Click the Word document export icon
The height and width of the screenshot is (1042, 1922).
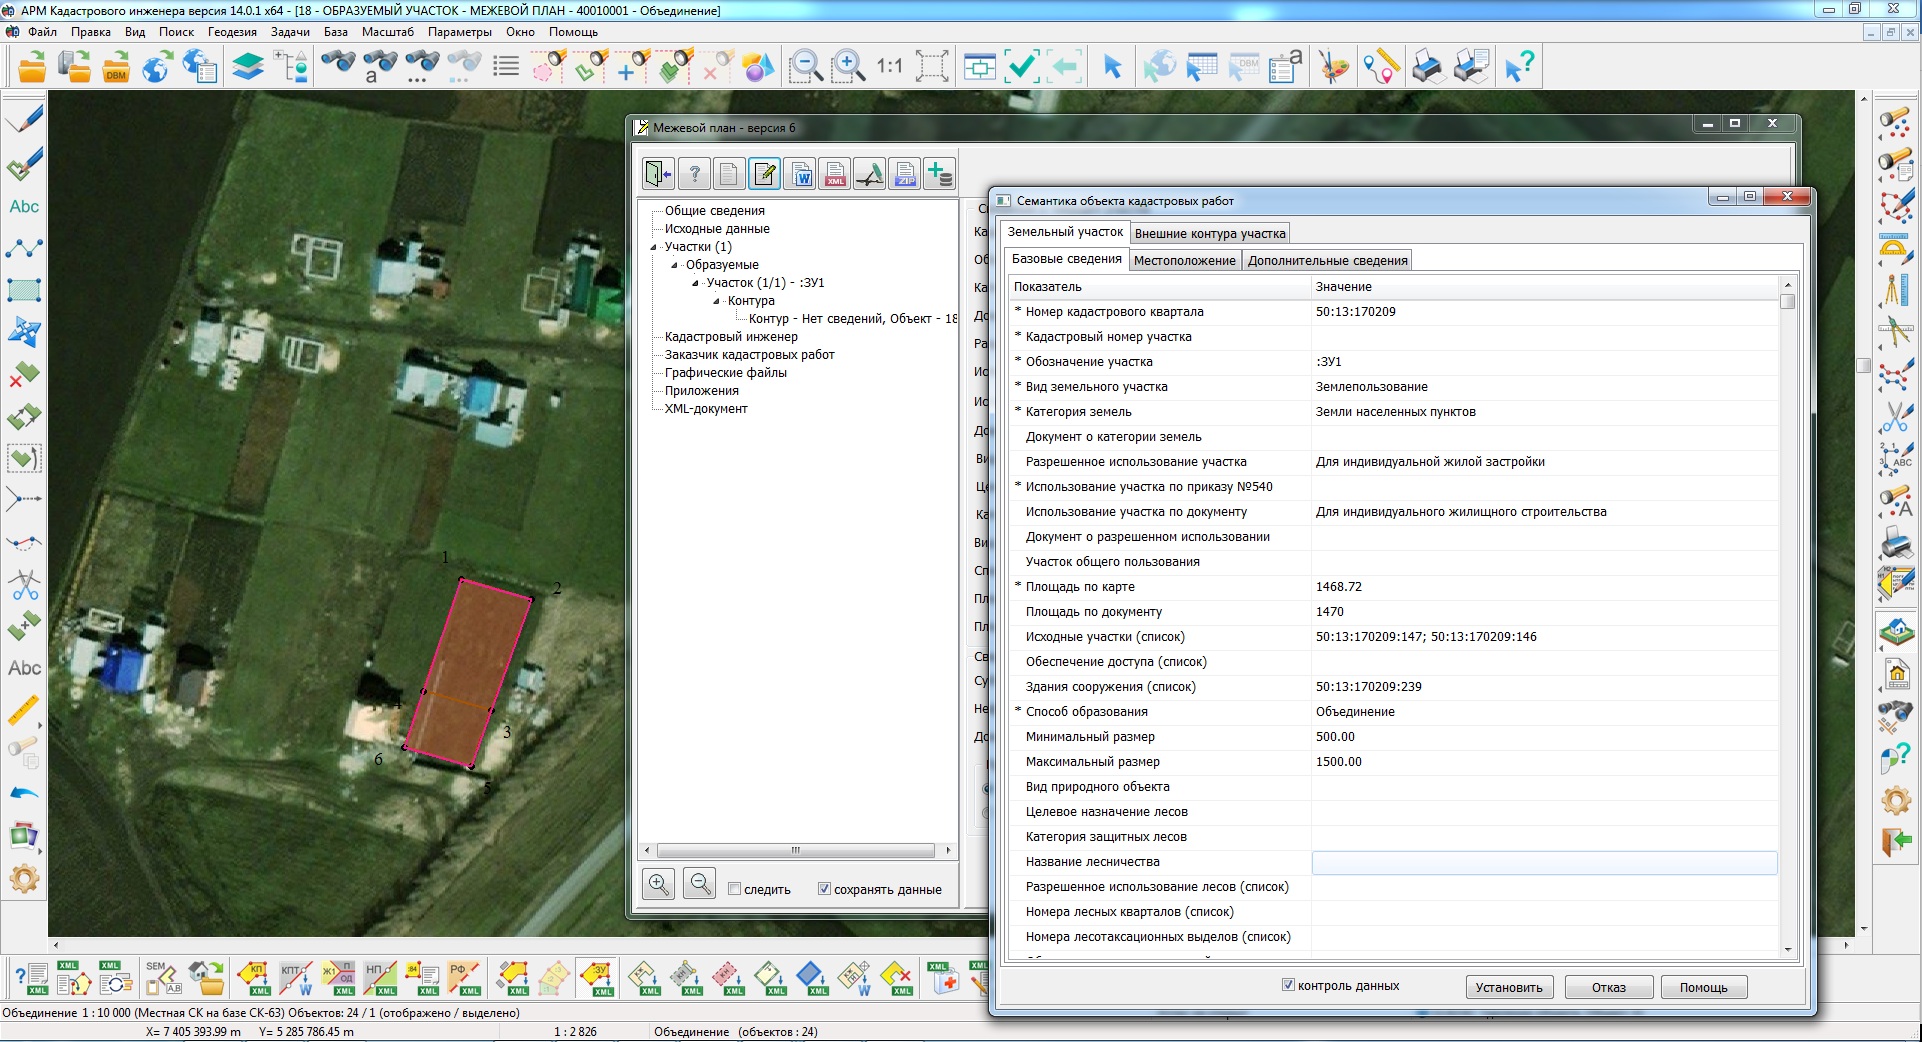pos(801,174)
